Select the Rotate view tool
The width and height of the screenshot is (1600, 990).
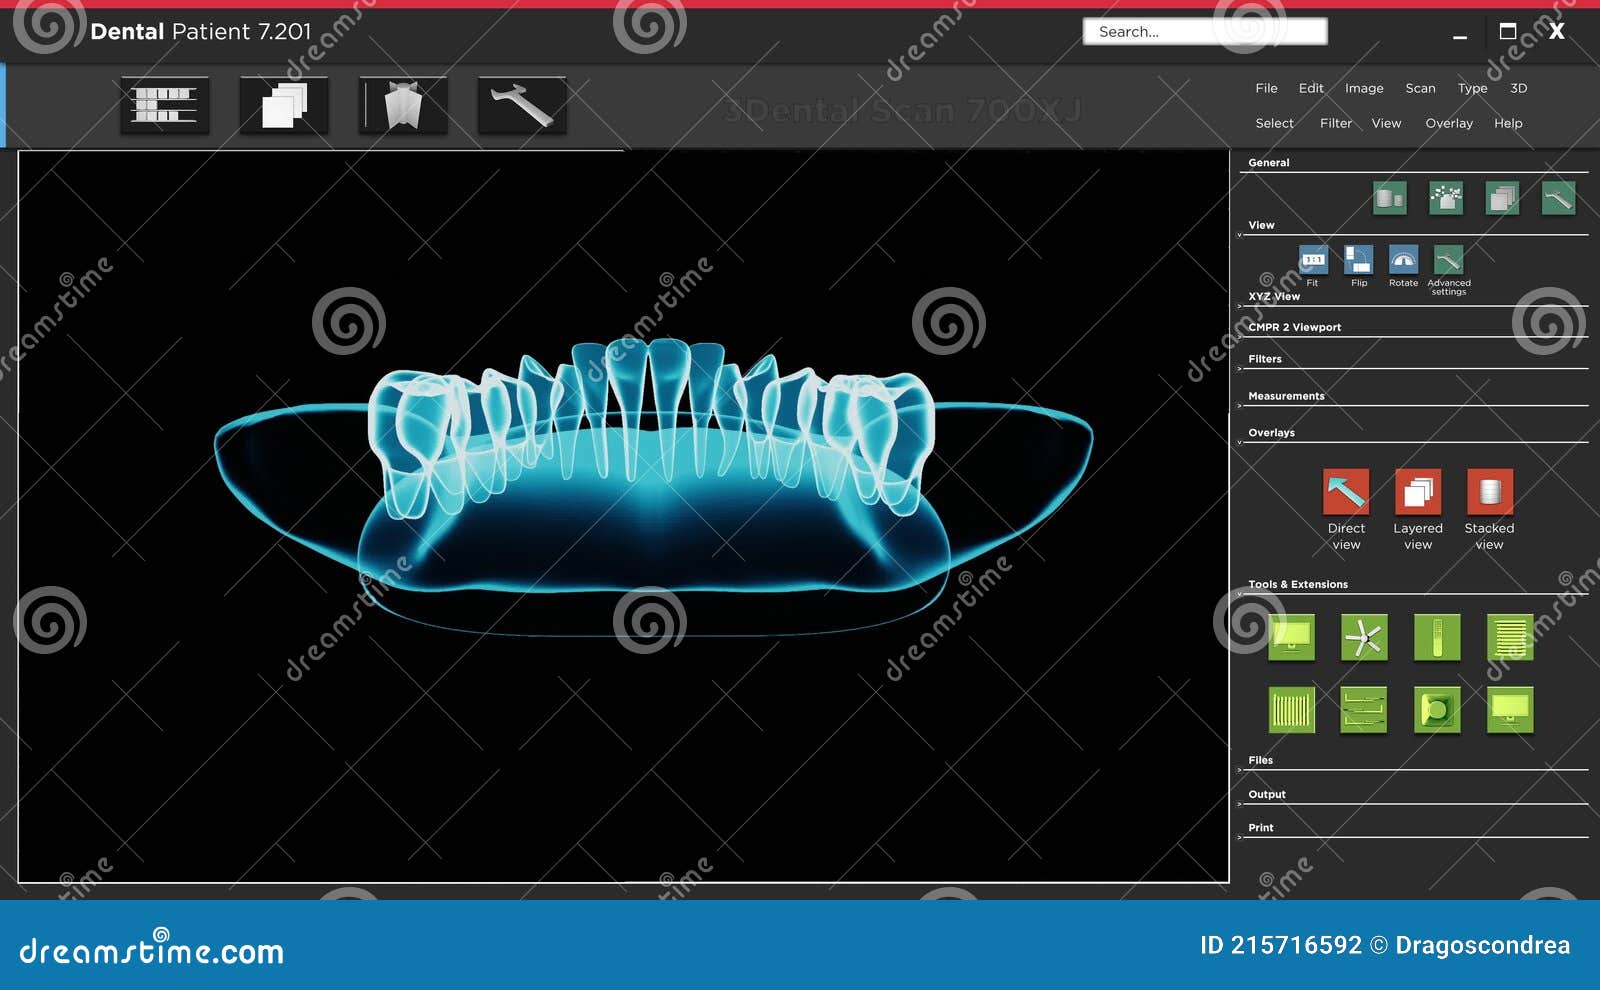tap(1403, 263)
